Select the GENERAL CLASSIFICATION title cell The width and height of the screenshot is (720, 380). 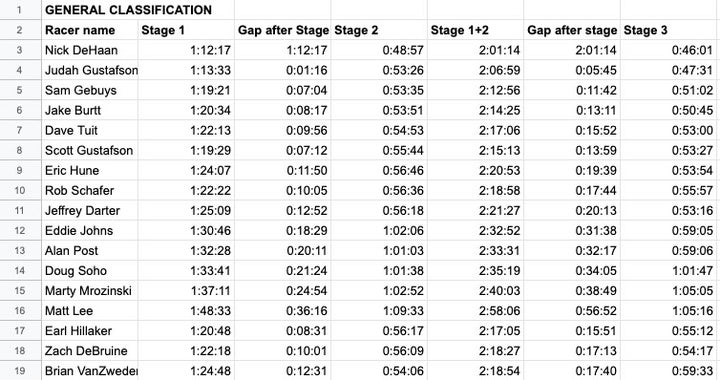pyautogui.click(x=138, y=10)
